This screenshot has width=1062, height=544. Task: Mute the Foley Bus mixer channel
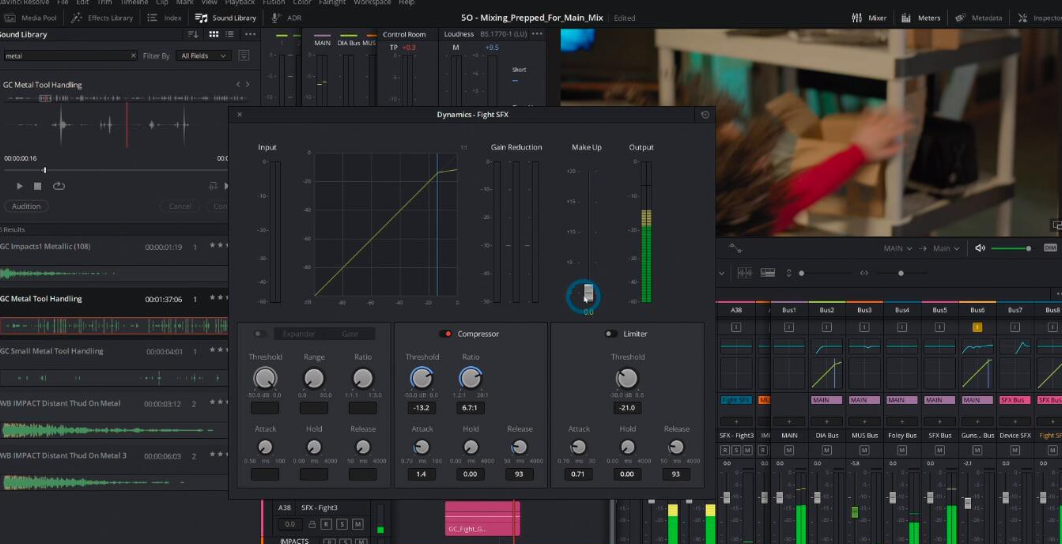(901, 450)
